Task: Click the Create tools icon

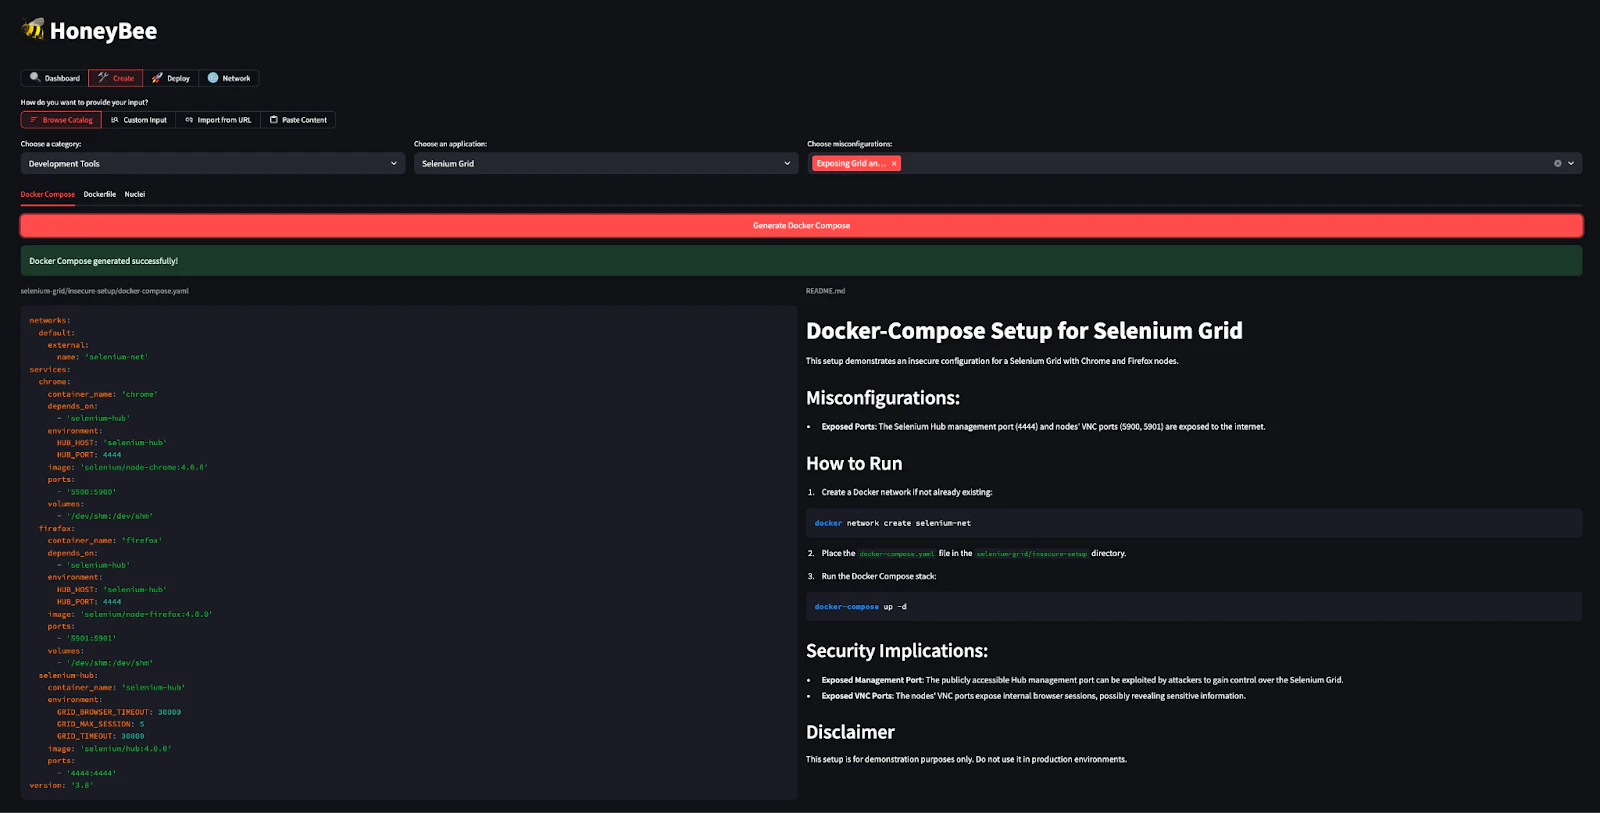Action: pos(103,78)
